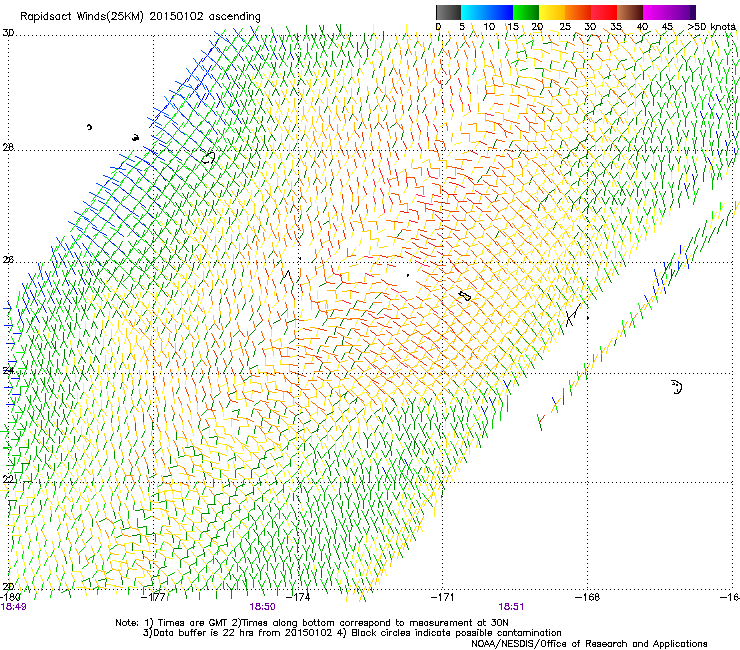This screenshot has width=740, height=650.
Task: Click the magenta 40-45 knots legend swatch
Action: click(656, 12)
